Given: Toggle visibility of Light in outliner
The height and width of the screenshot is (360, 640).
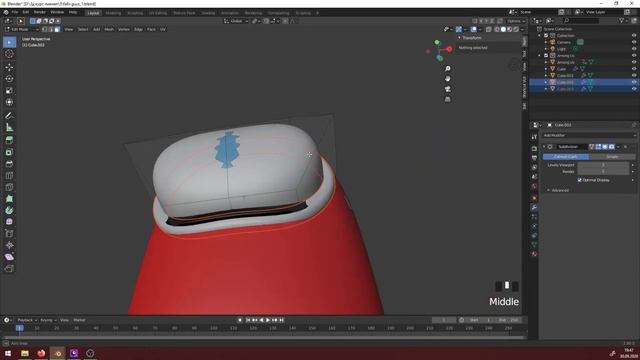Looking at the screenshot, I should click(634, 49).
